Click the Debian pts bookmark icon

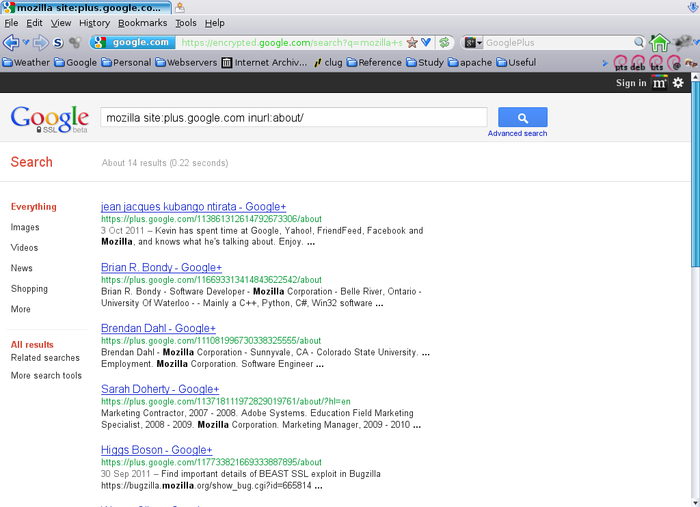pyautogui.click(x=621, y=62)
